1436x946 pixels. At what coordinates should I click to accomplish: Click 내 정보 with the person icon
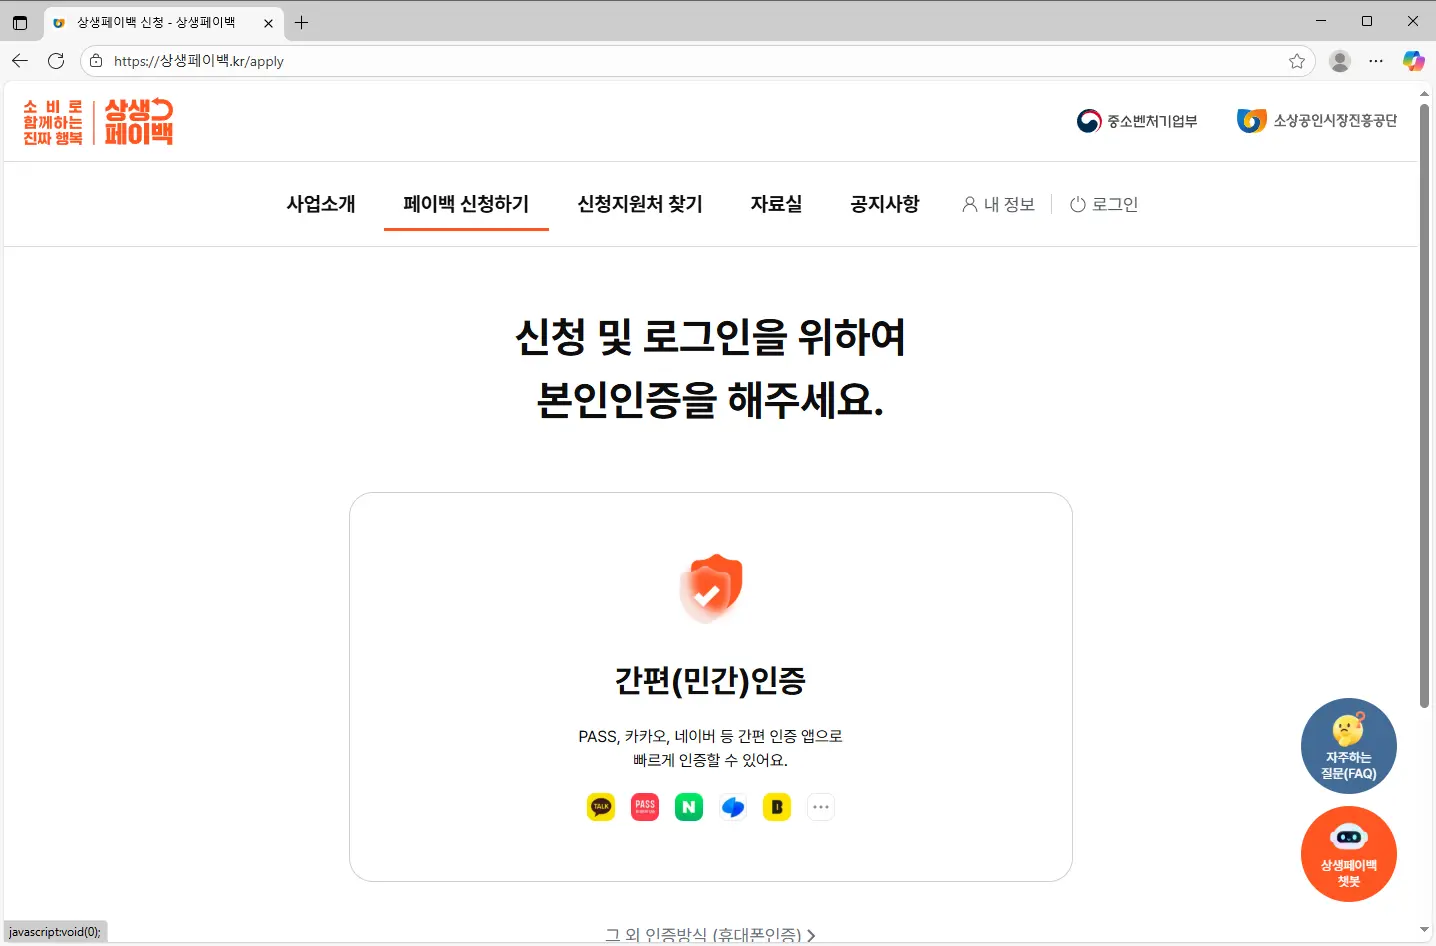pos(998,204)
